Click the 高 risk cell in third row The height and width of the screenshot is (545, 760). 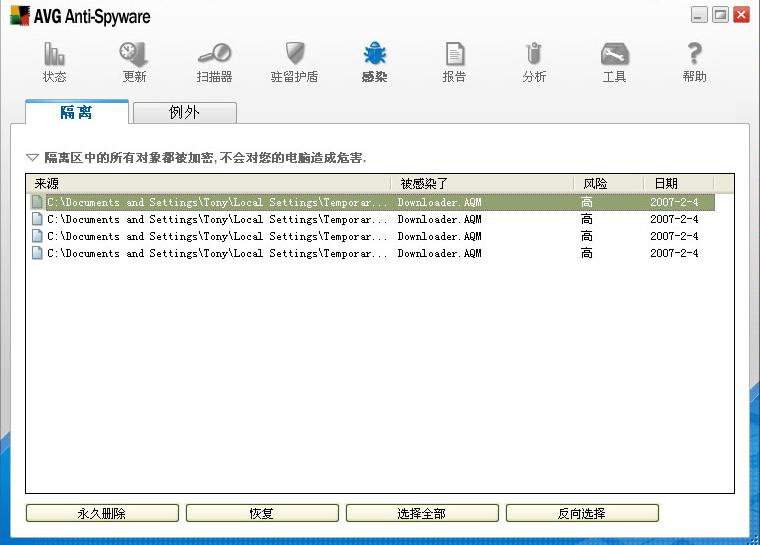(586, 236)
